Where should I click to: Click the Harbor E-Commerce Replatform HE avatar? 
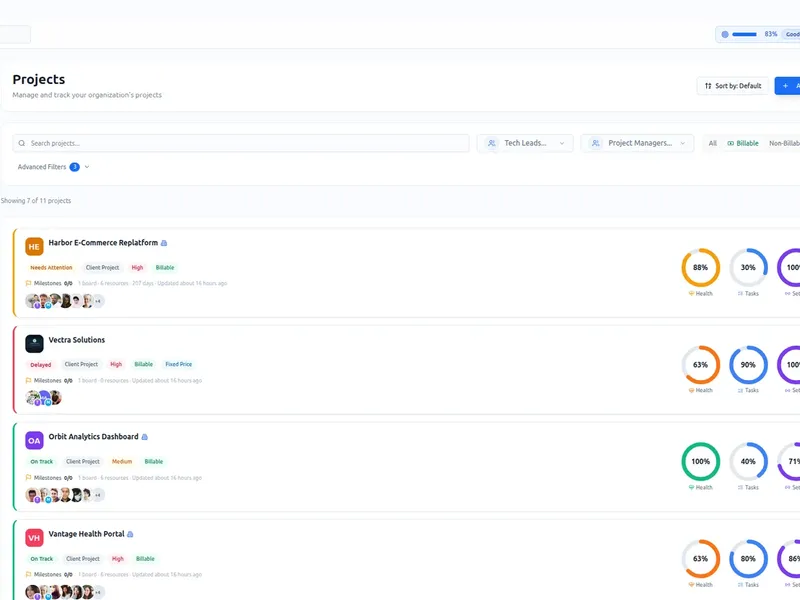[34, 246]
